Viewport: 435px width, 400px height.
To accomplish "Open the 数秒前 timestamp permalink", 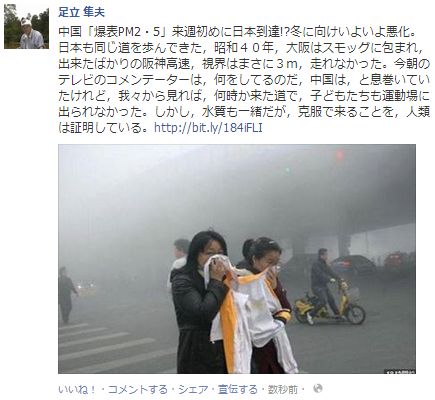I will (x=283, y=389).
